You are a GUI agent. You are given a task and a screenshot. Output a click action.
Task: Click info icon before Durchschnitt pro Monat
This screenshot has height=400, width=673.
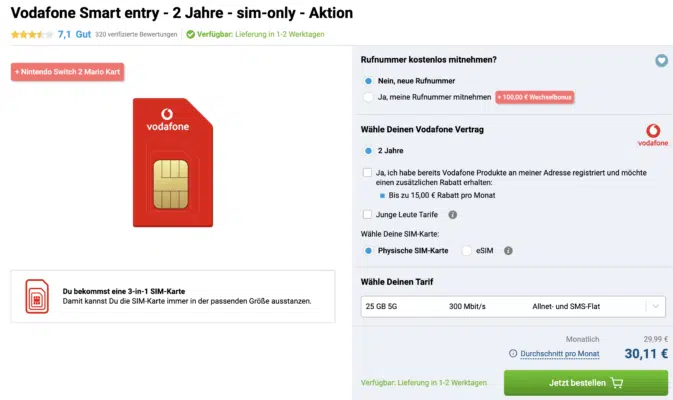[513, 353]
